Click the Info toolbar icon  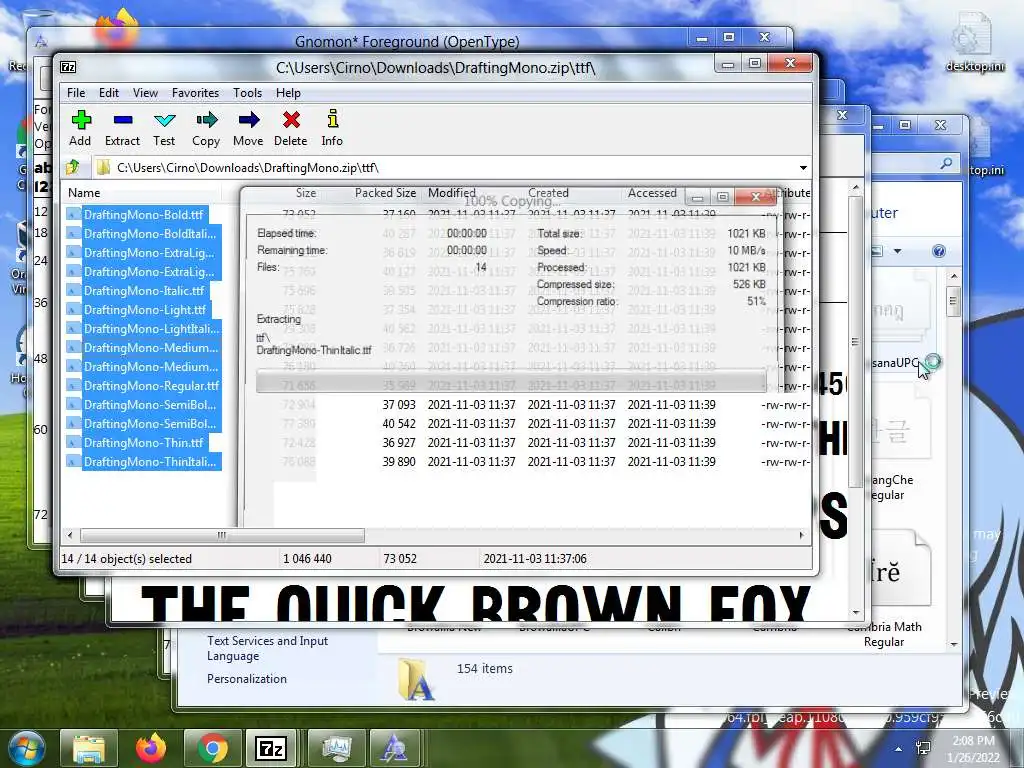pyautogui.click(x=332, y=128)
